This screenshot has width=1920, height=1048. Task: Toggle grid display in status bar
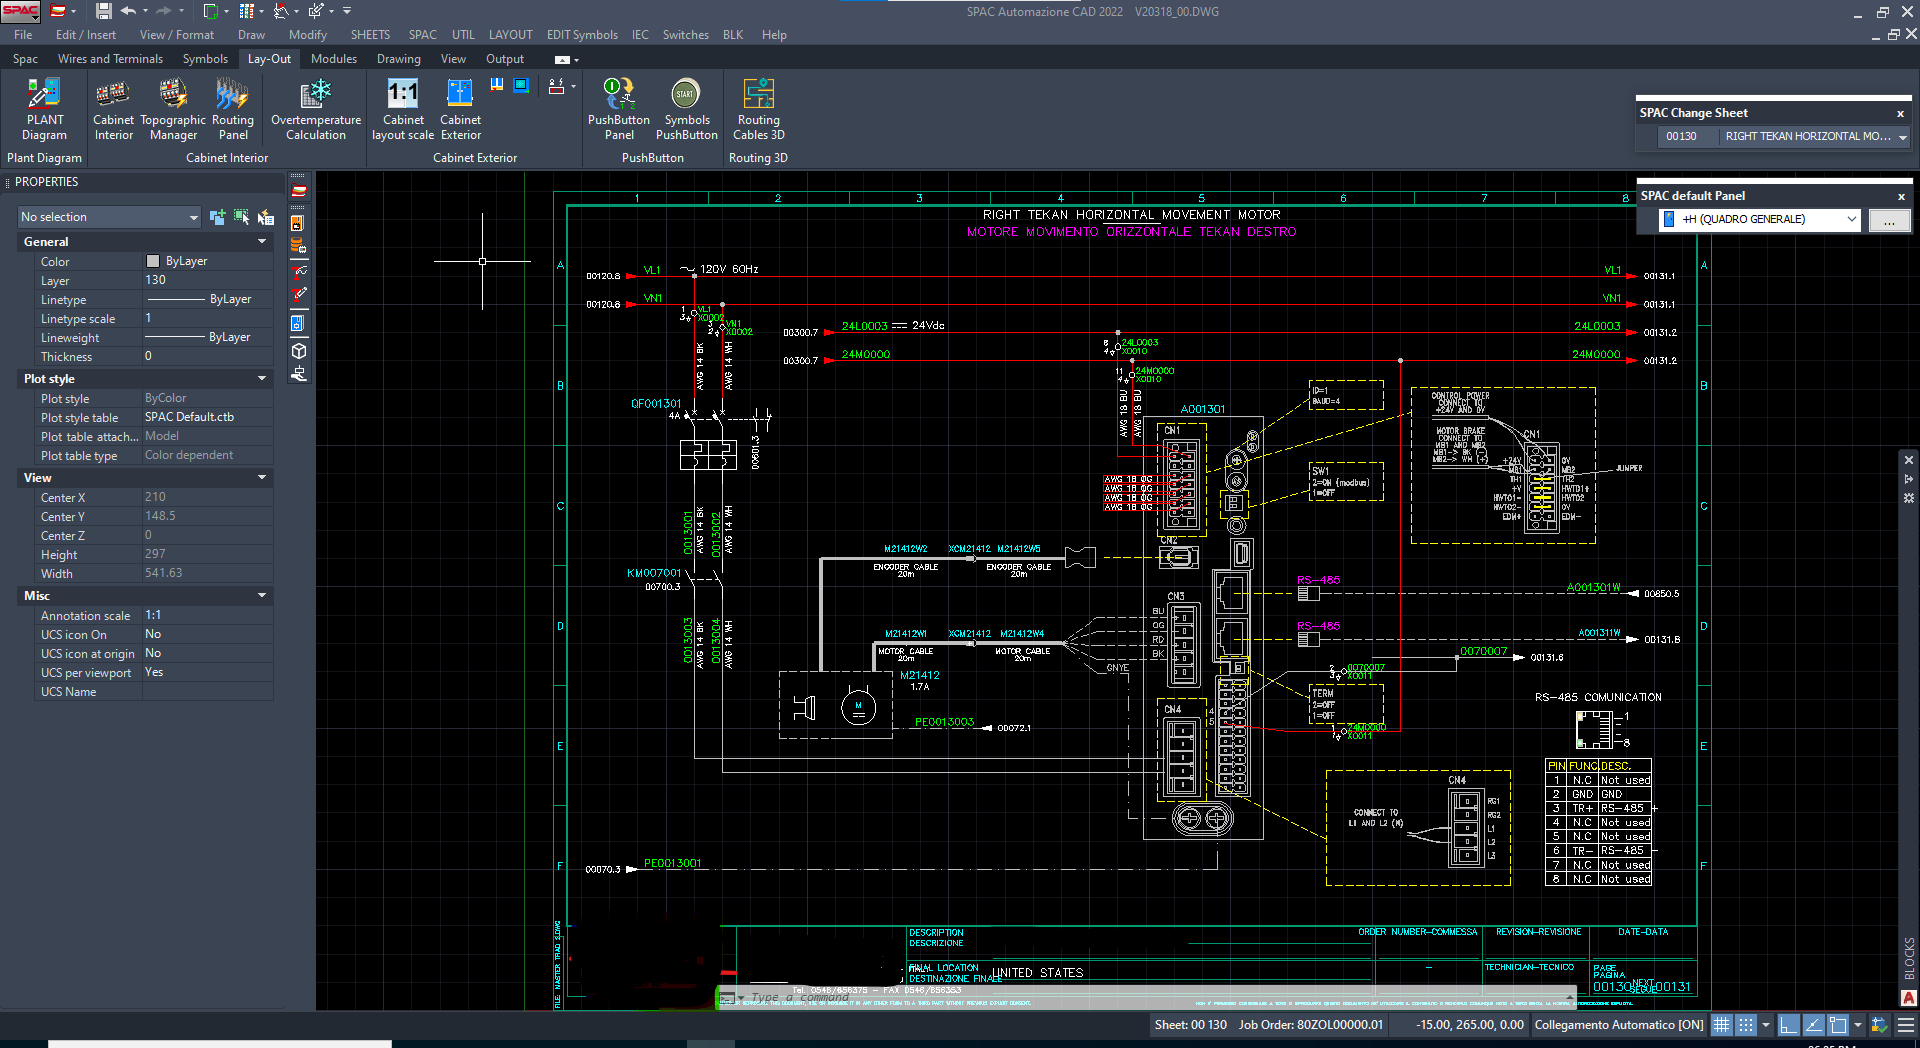1721,1025
